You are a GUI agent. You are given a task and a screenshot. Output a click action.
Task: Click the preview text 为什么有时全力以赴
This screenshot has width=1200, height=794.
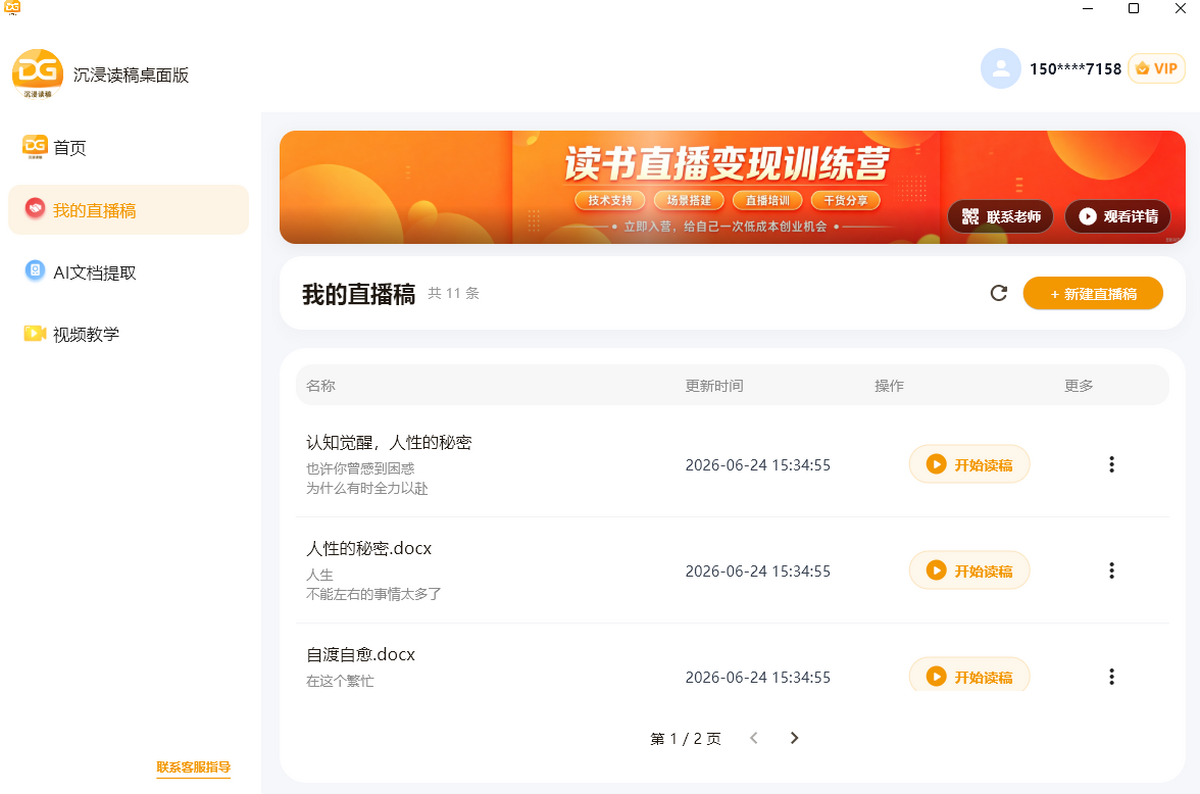click(x=367, y=489)
